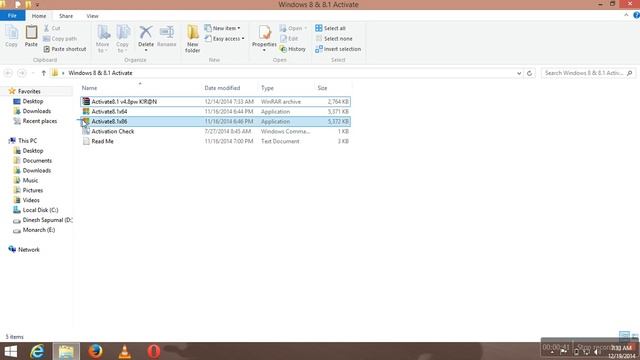The image size is (640, 360).
Task: Open the Move to dropdown
Action: tap(102, 38)
